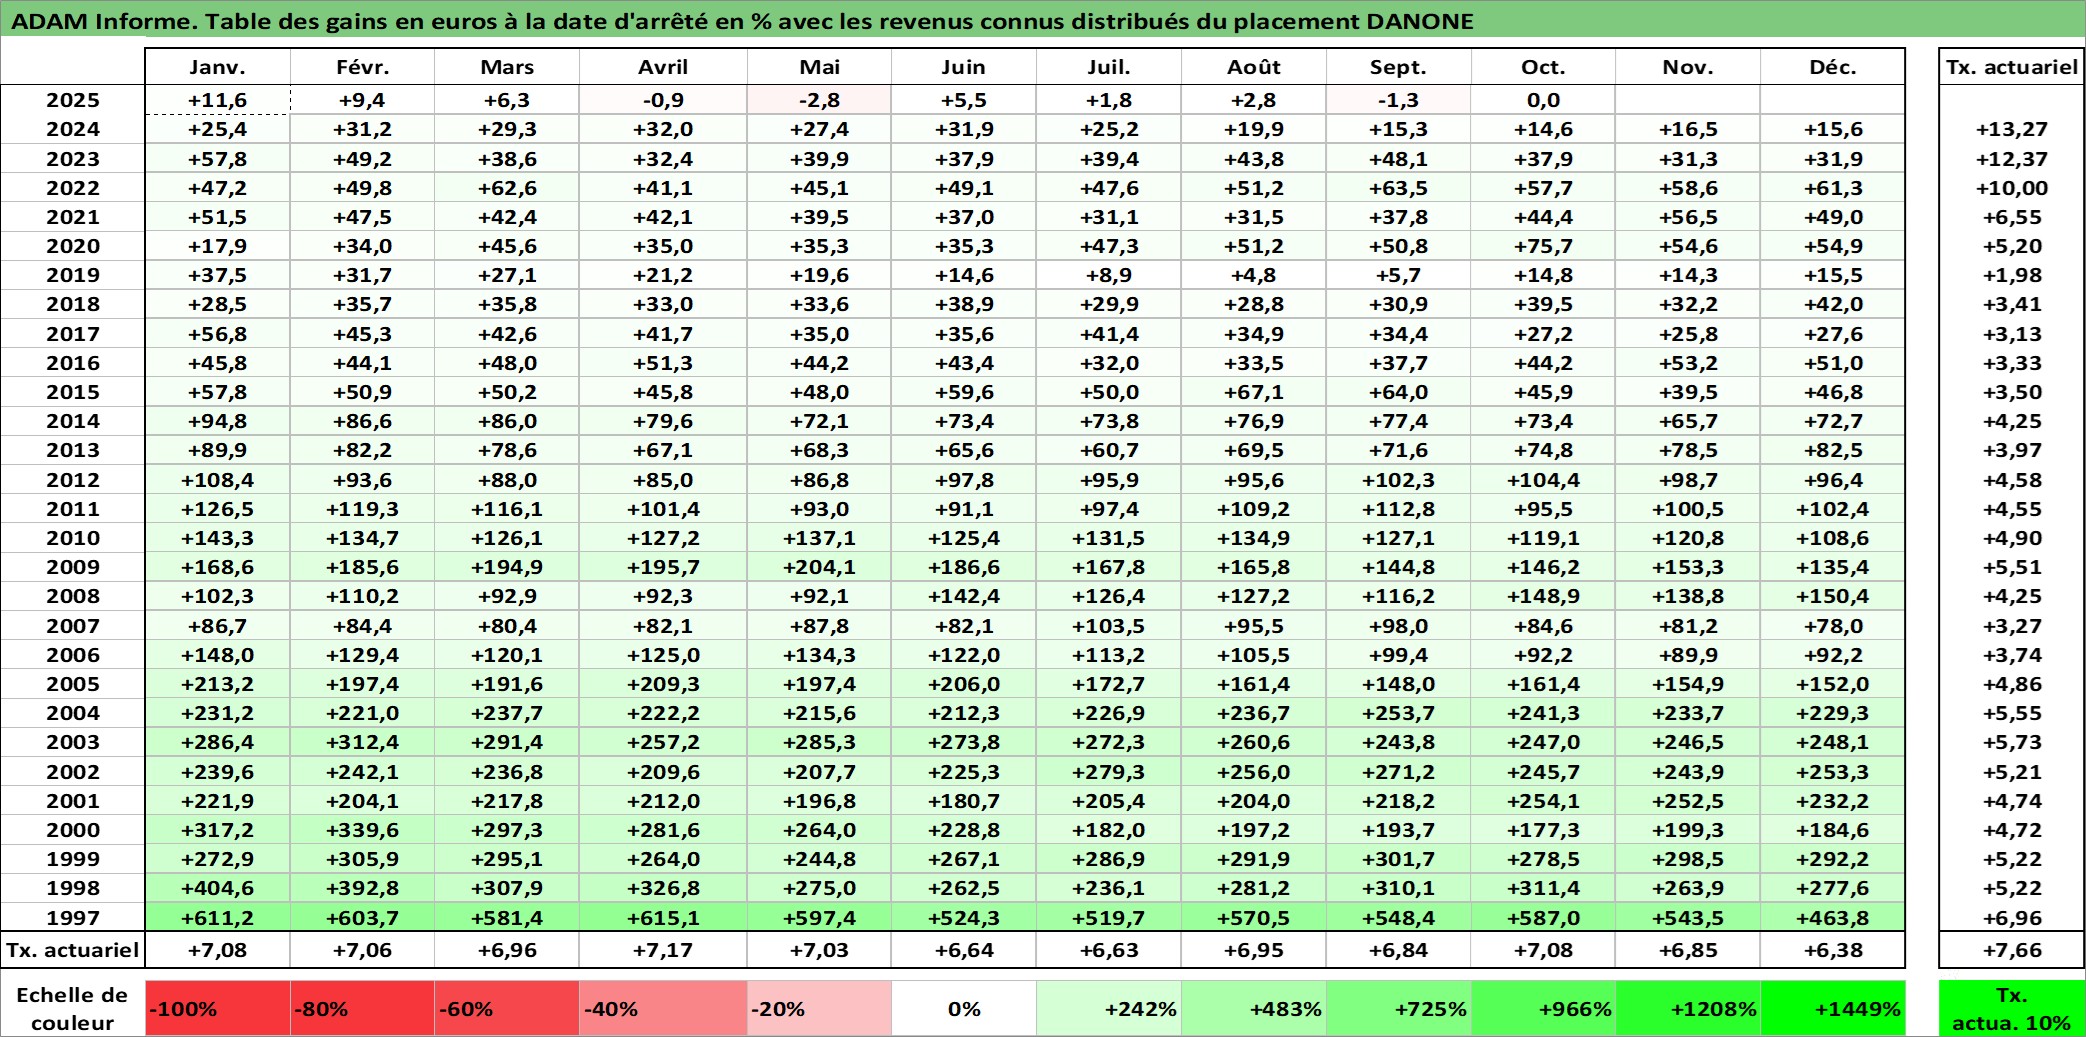Select the 'Tx. actuariel' column header at top right
The width and height of the screenshot is (2086, 1037).
coord(2012,67)
